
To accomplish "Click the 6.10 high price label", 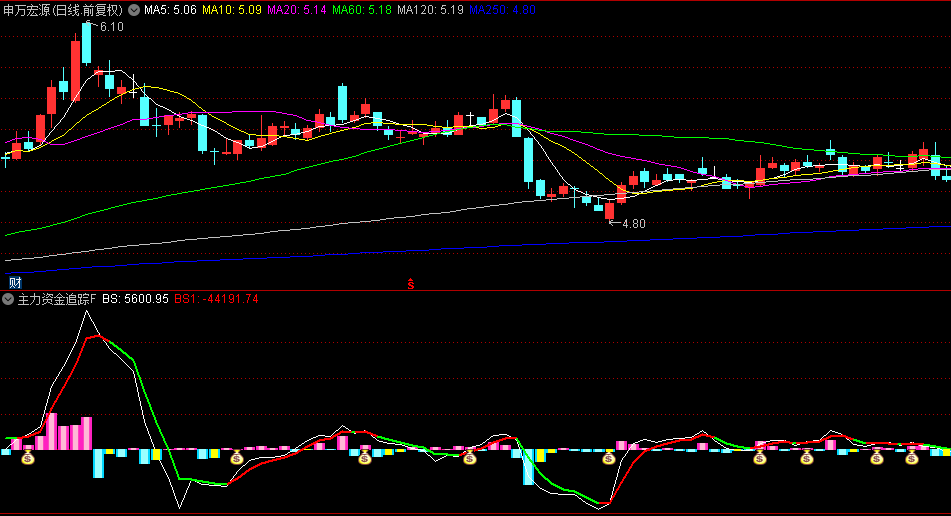I will pos(112,27).
